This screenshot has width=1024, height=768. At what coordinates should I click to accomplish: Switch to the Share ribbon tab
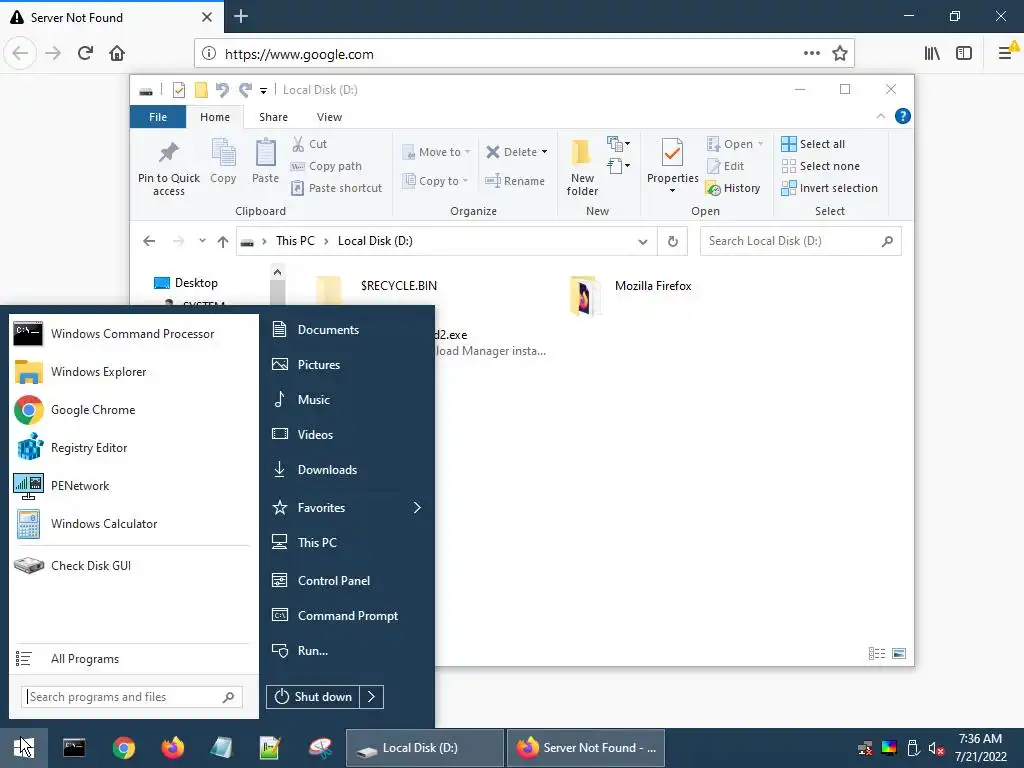point(273,117)
